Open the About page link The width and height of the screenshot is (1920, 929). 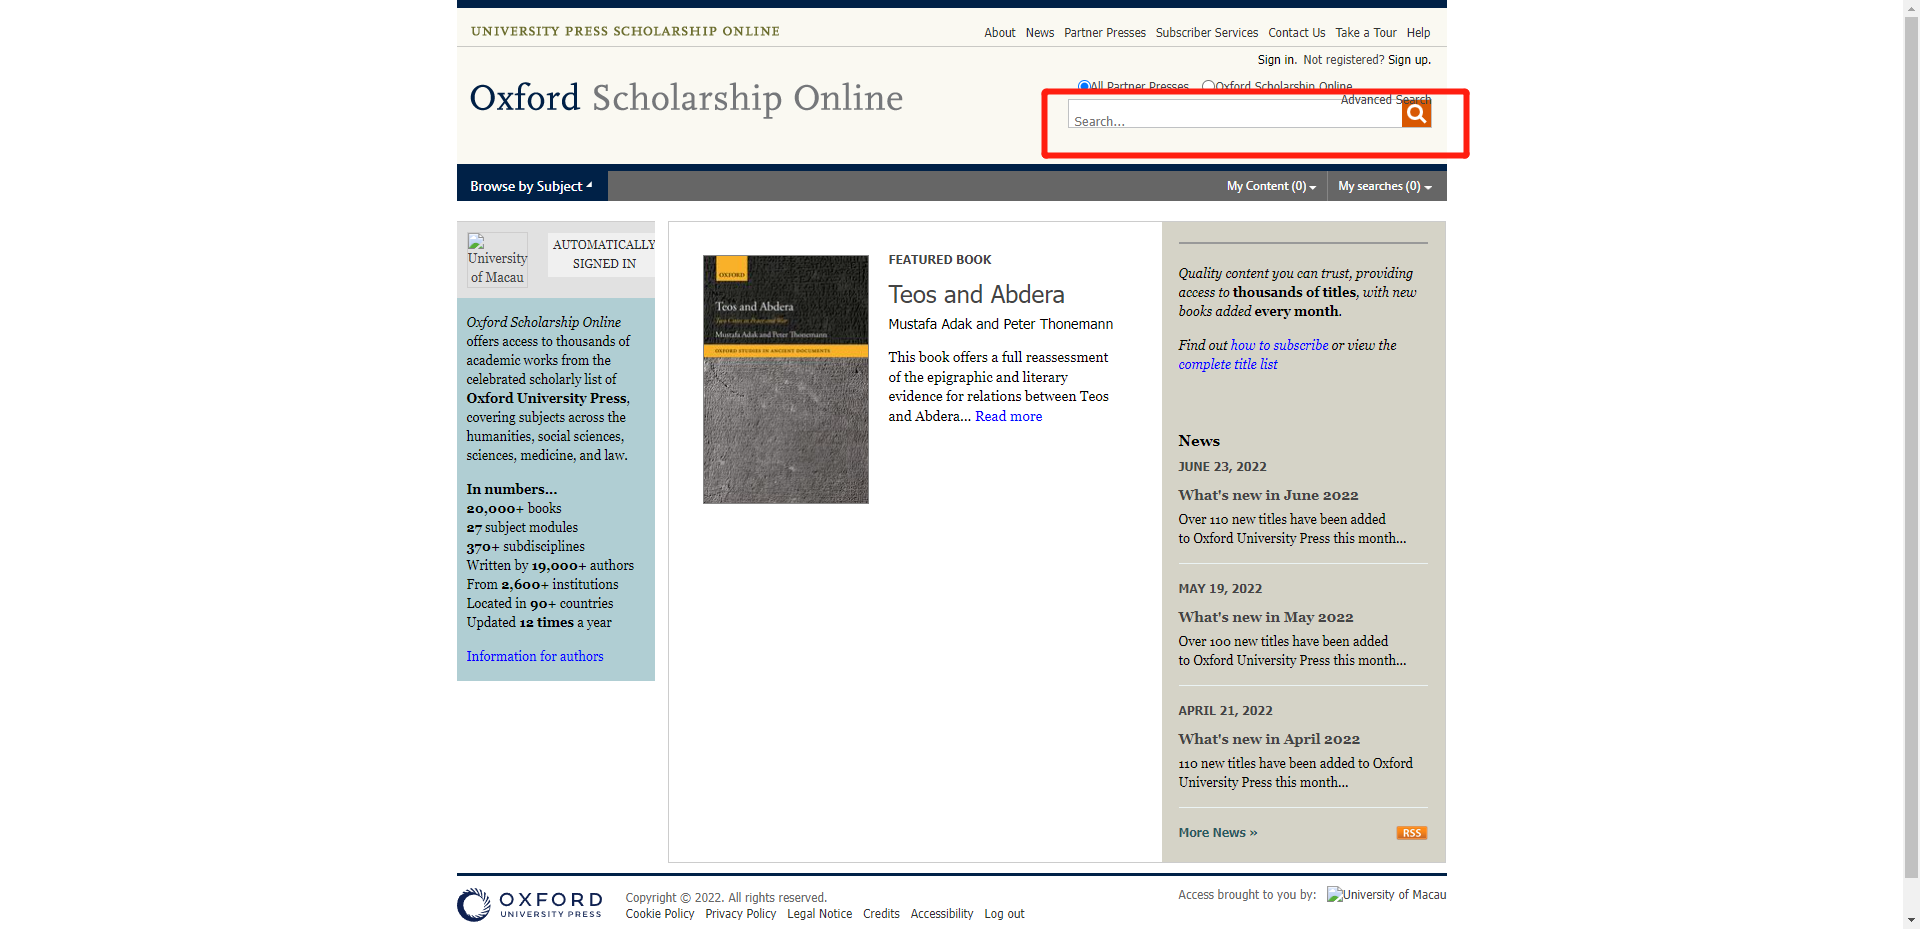pos(999,33)
